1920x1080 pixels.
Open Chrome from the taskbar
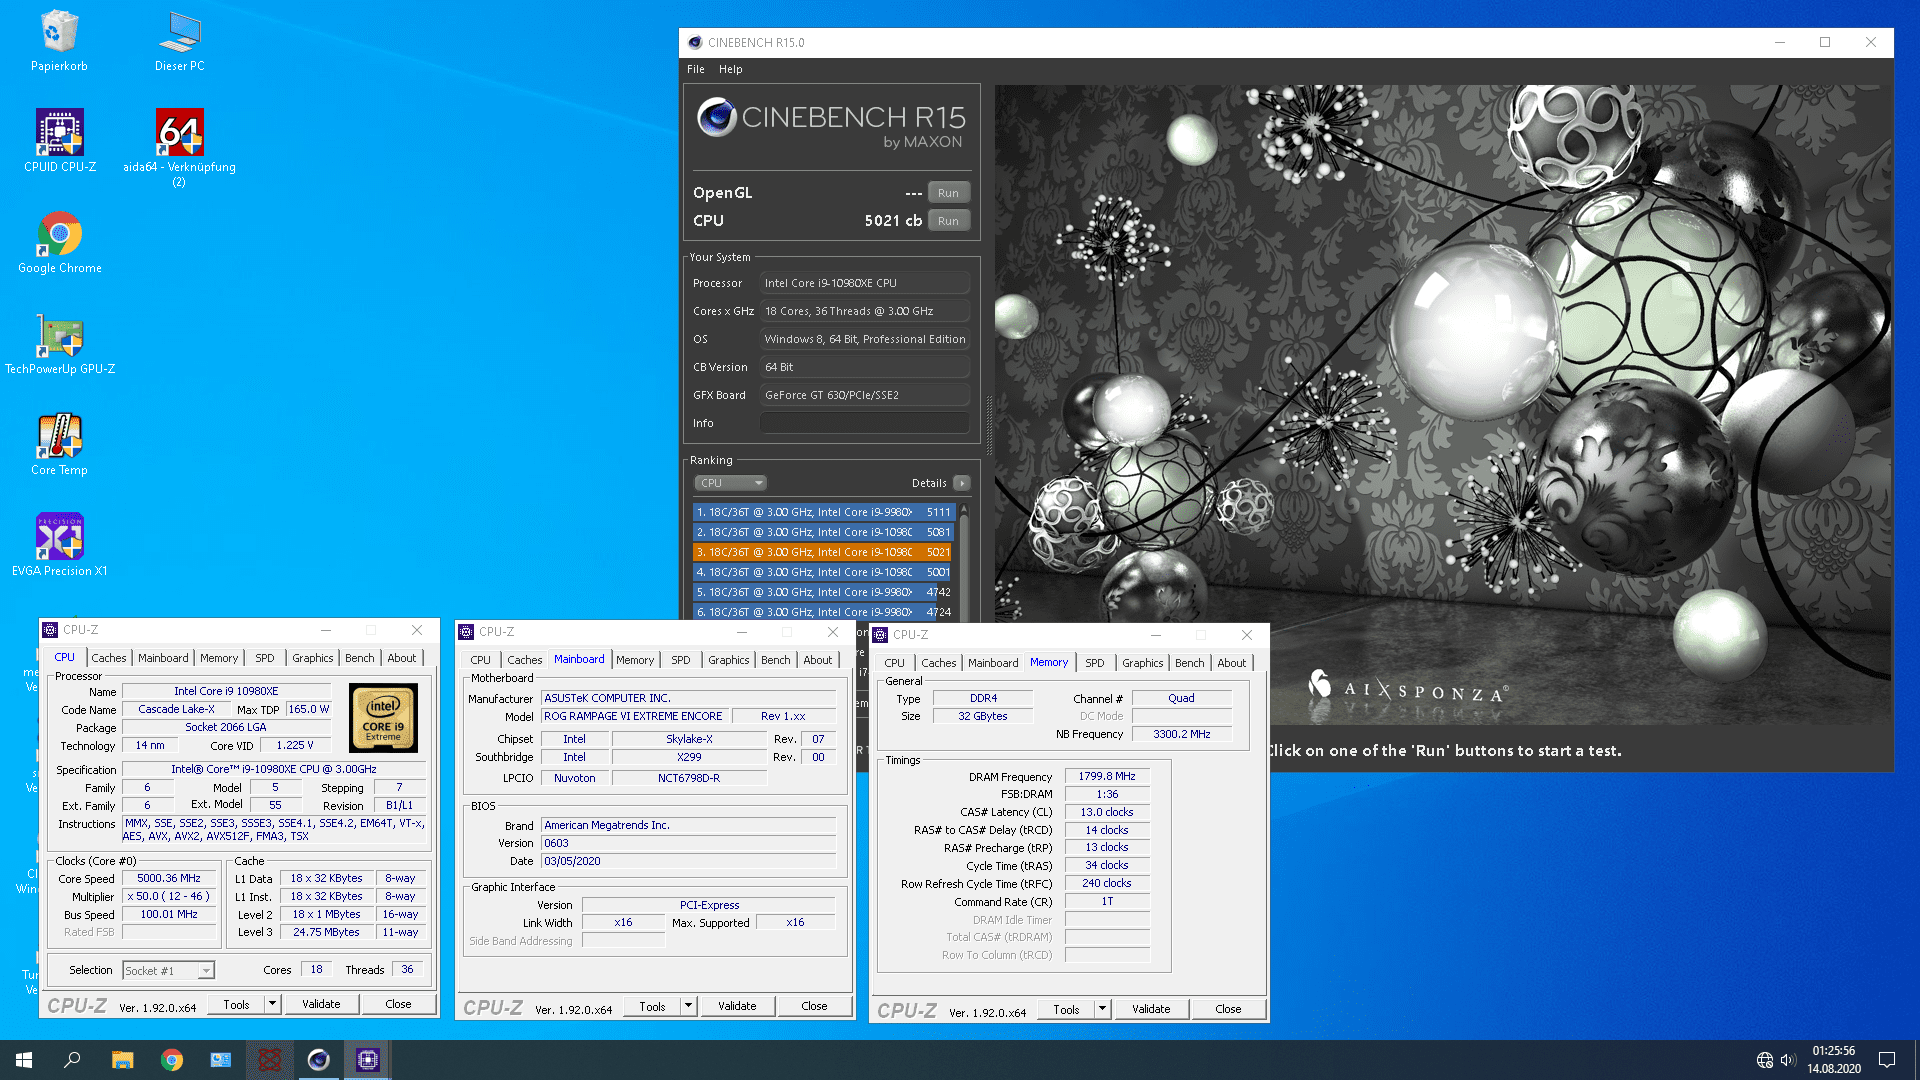pos(172,1060)
